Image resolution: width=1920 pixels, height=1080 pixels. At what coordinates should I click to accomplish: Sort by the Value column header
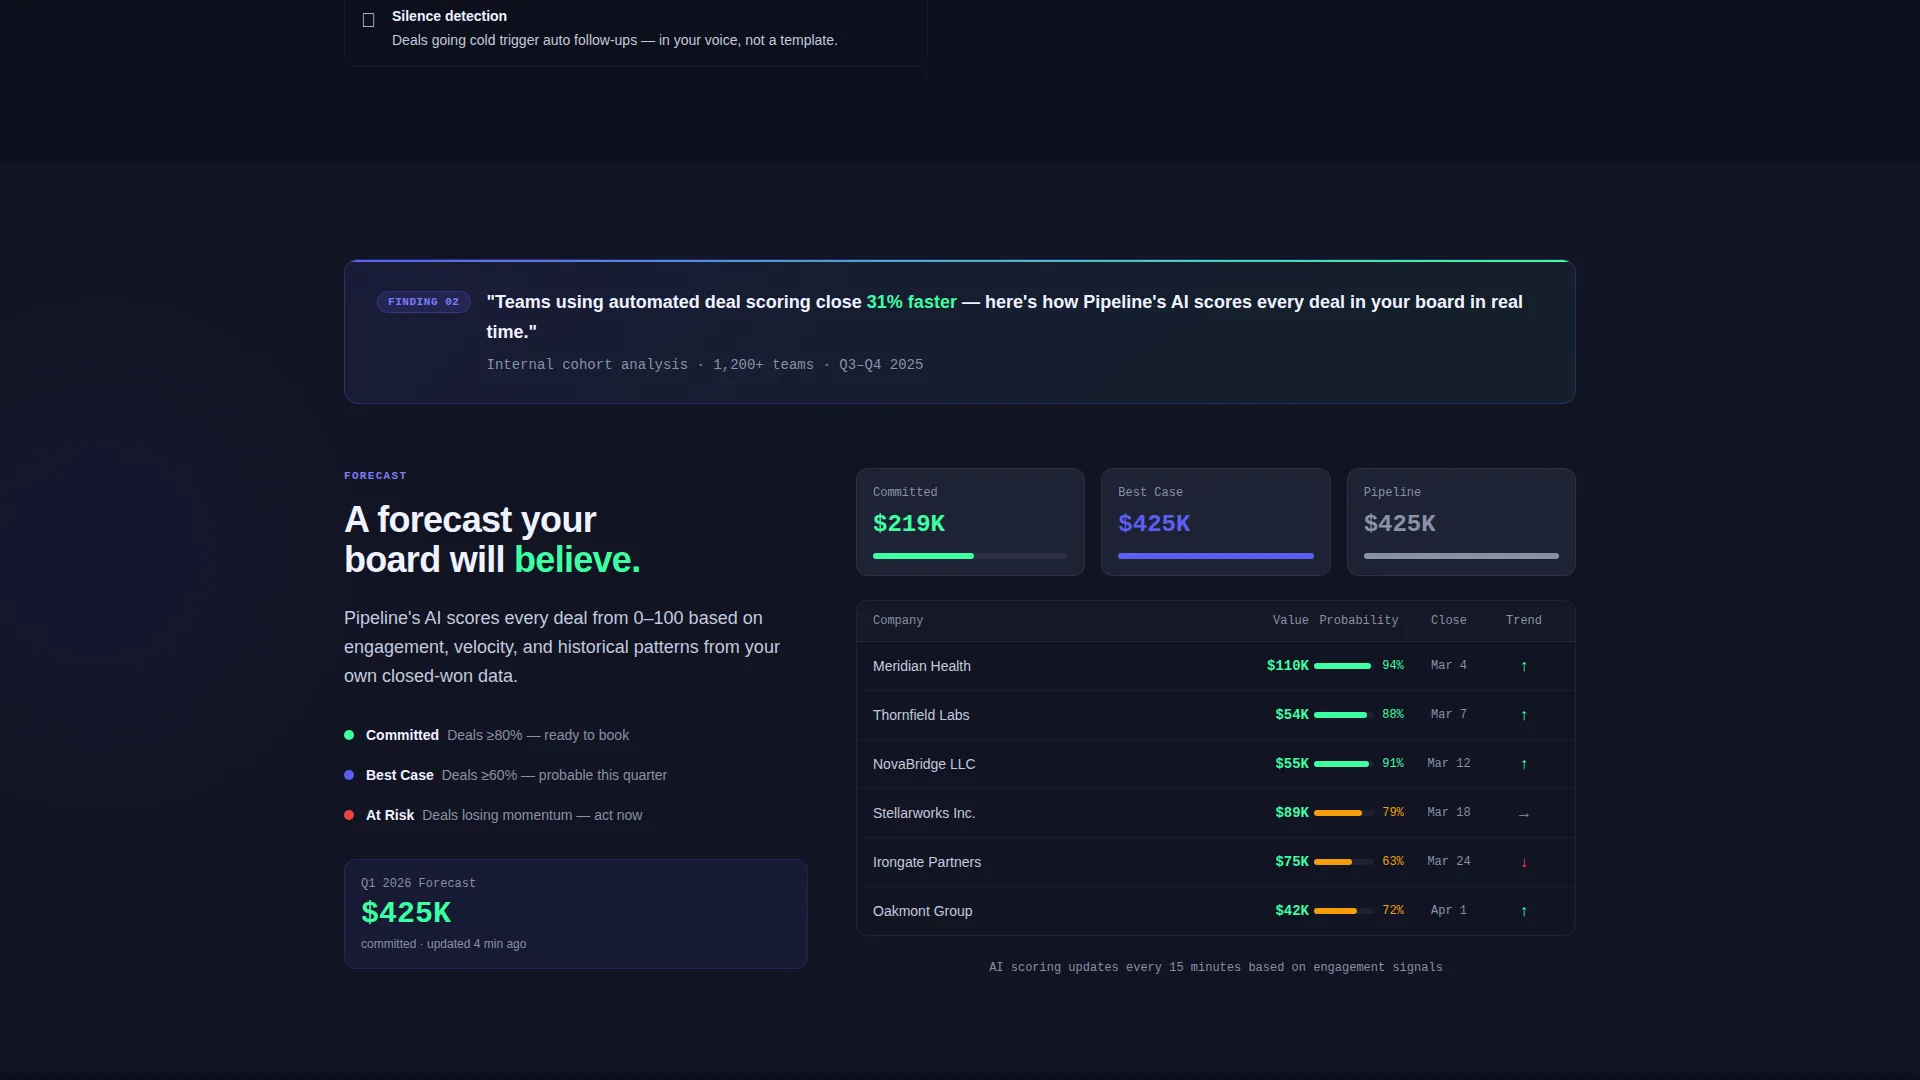pos(1290,620)
